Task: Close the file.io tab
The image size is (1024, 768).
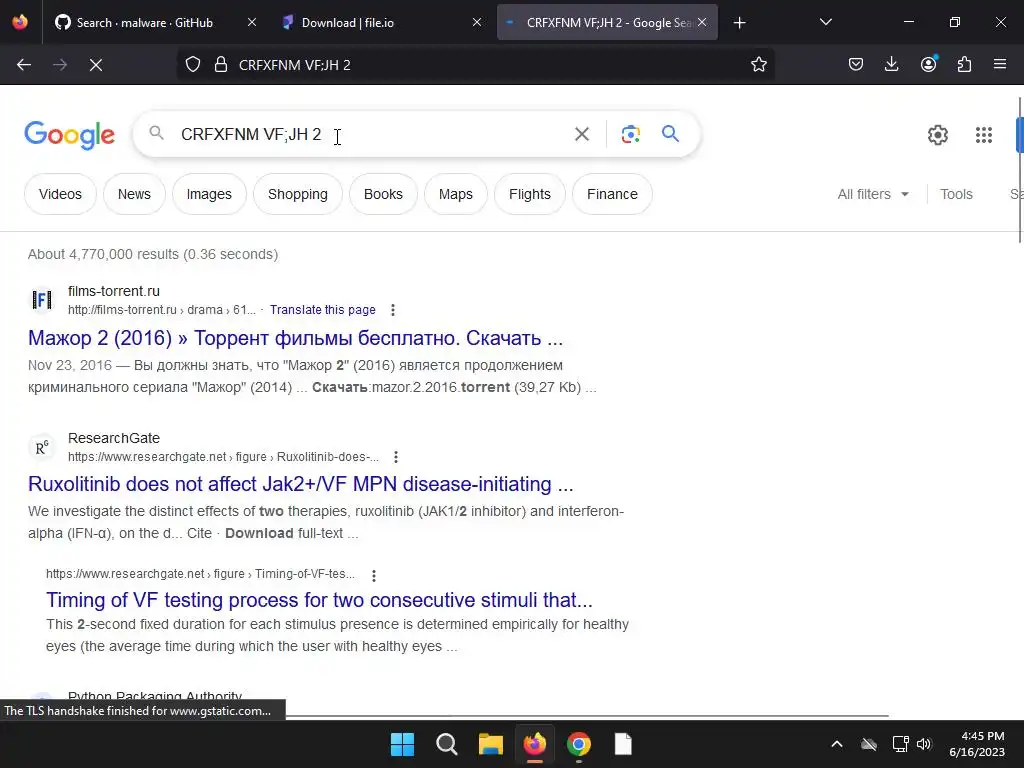Action: coord(477,23)
